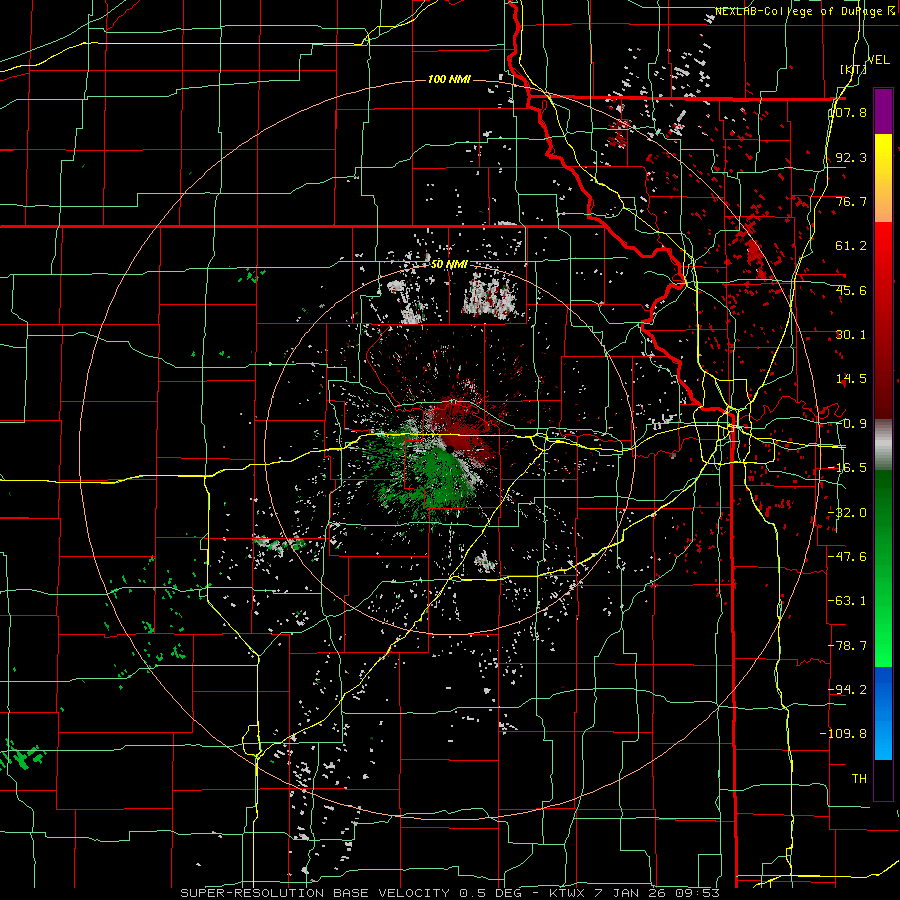Click the -109.8 value on velocity scale
This screenshot has width=900, height=900.
844,733
